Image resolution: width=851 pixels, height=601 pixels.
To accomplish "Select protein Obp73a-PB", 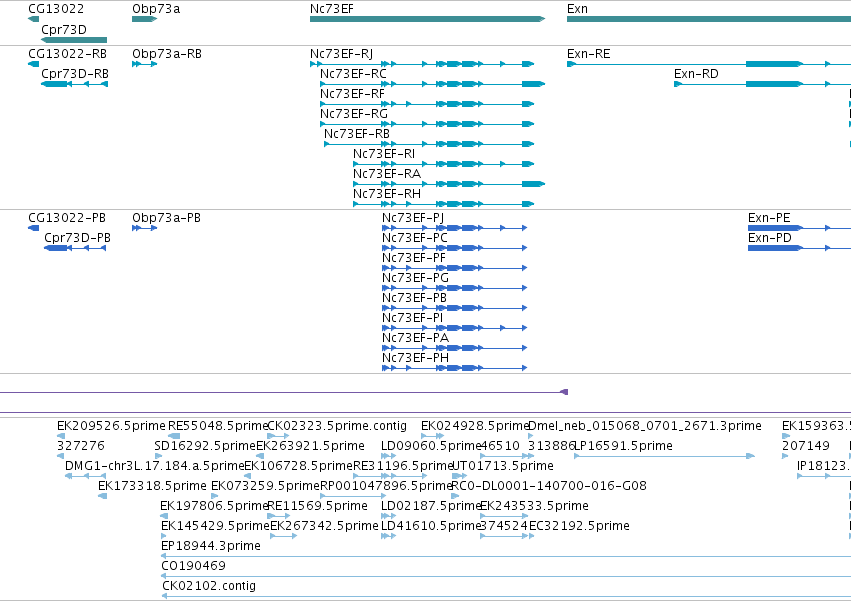I will click(166, 218).
